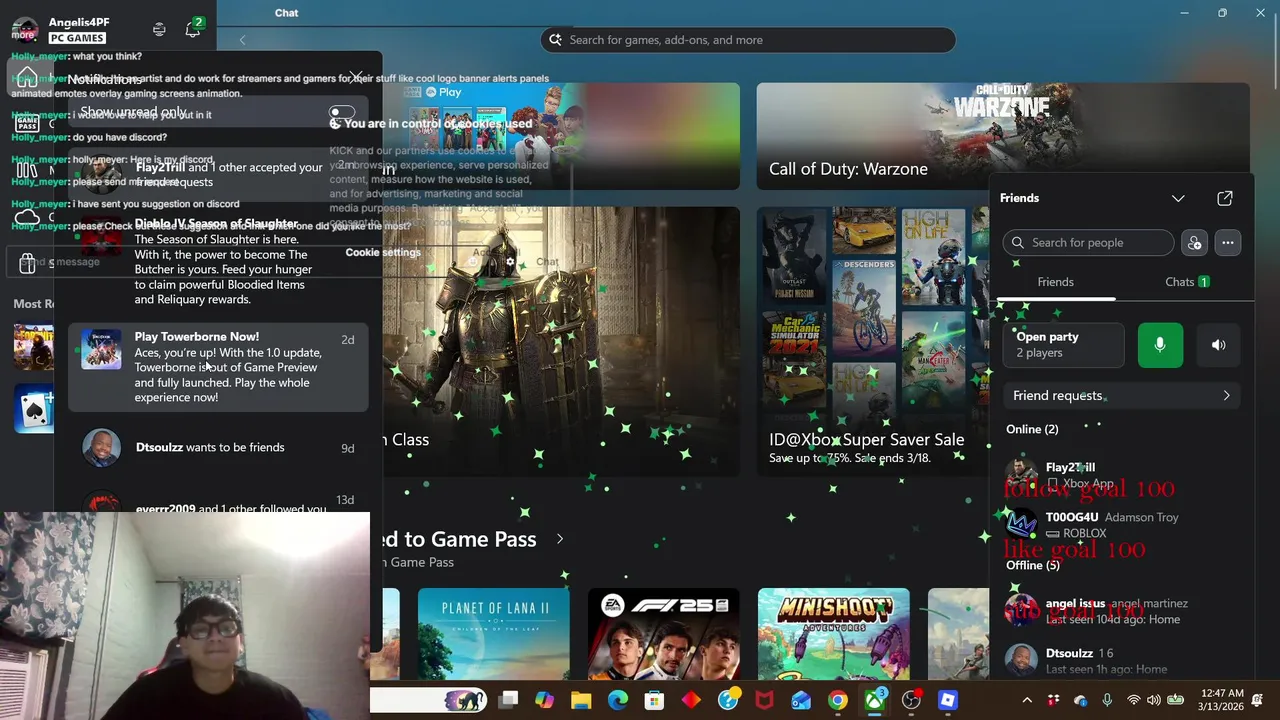
Task: Open Microsoft Edge from the taskbar
Action: (x=618, y=700)
